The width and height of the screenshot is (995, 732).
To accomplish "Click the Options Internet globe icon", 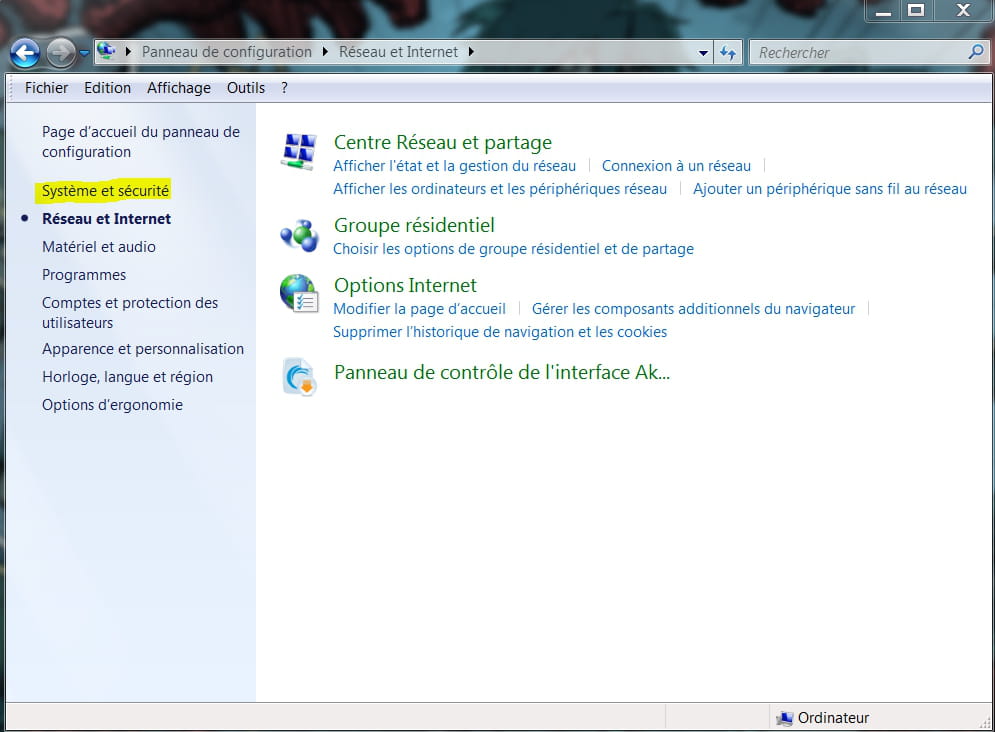I will (x=299, y=294).
